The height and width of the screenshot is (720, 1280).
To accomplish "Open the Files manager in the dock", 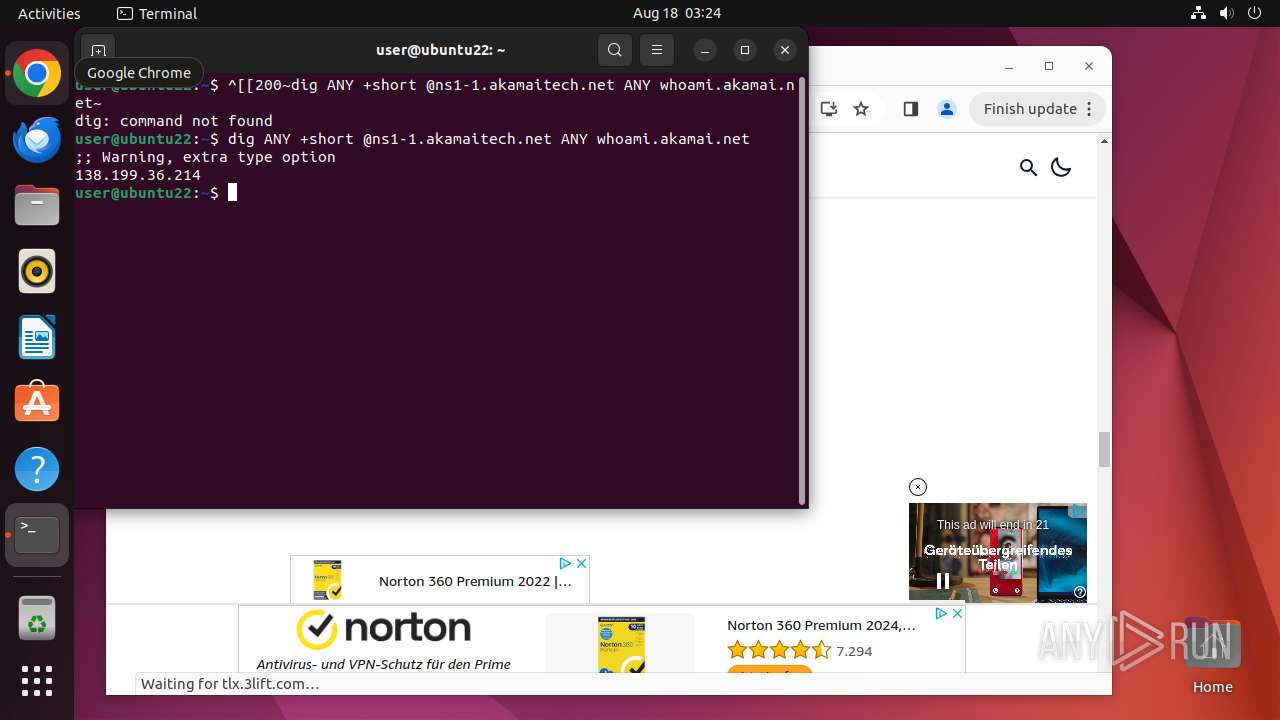I will pyautogui.click(x=37, y=206).
